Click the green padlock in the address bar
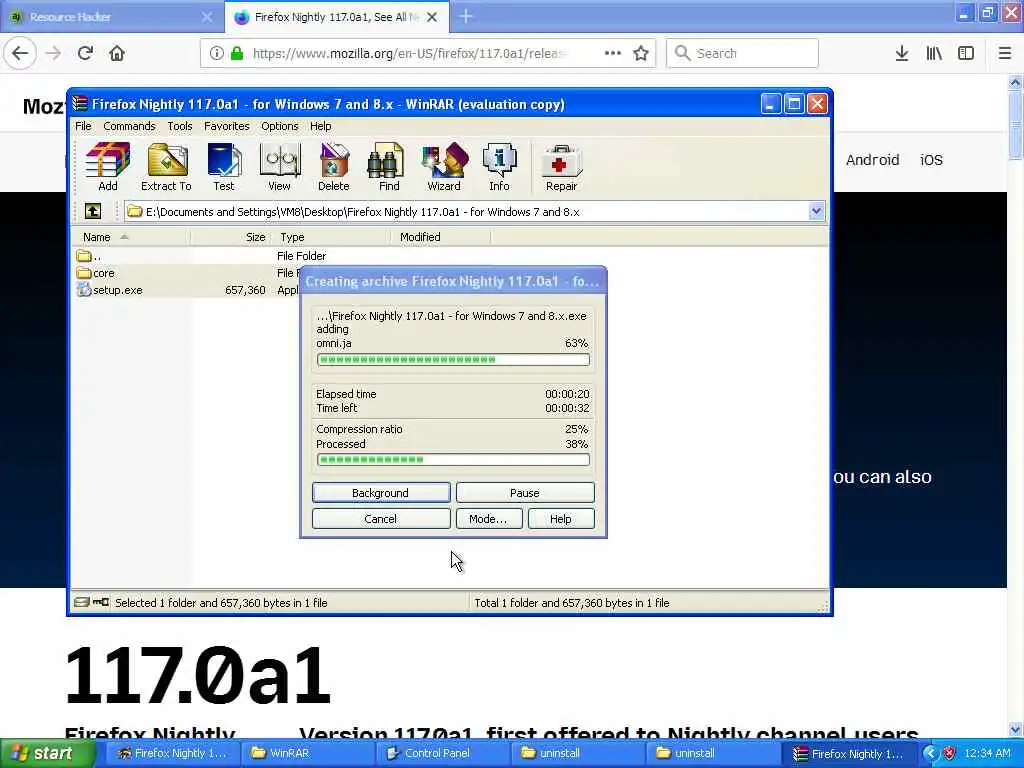The image size is (1024, 768). pos(238,53)
